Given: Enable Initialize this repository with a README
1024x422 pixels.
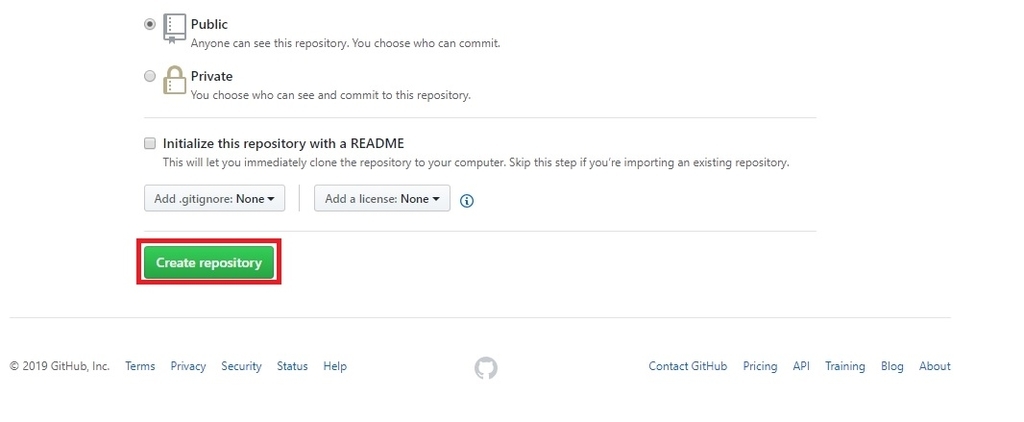Looking at the screenshot, I should coord(150,143).
